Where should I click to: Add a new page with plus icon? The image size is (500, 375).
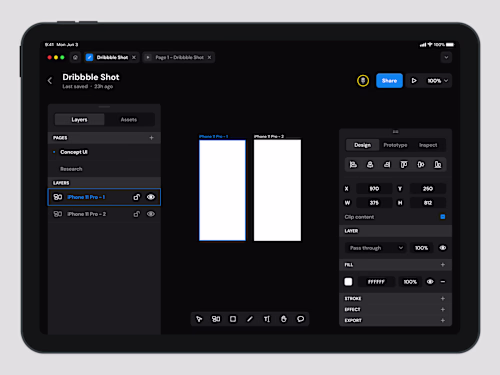click(x=151, y=138)
